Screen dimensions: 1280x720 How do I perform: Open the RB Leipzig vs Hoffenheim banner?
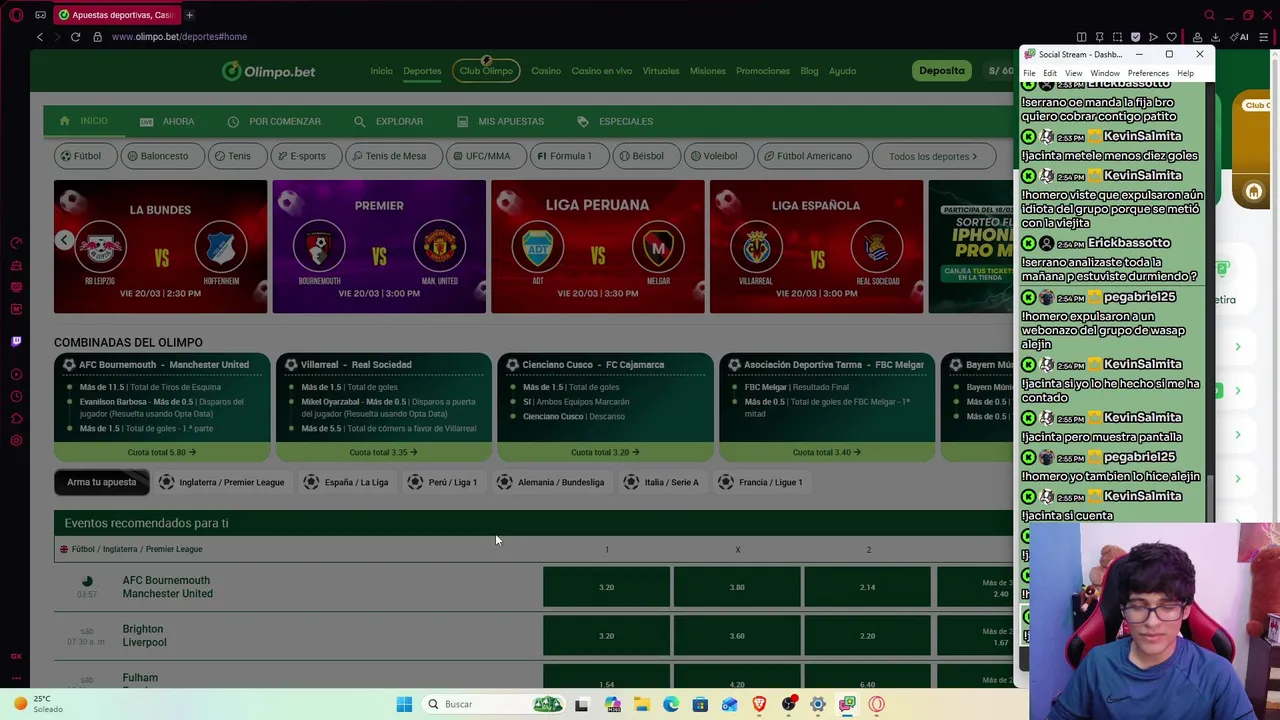pos(161,247)
